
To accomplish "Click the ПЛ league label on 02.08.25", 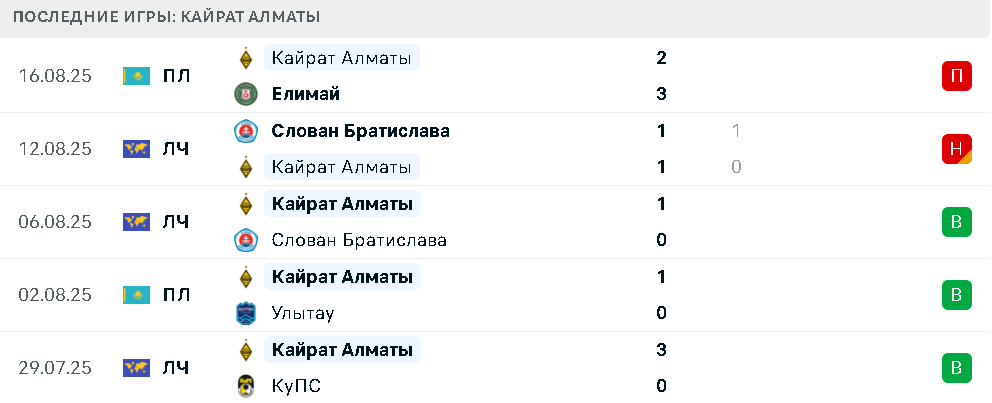I will coord(176,295).
